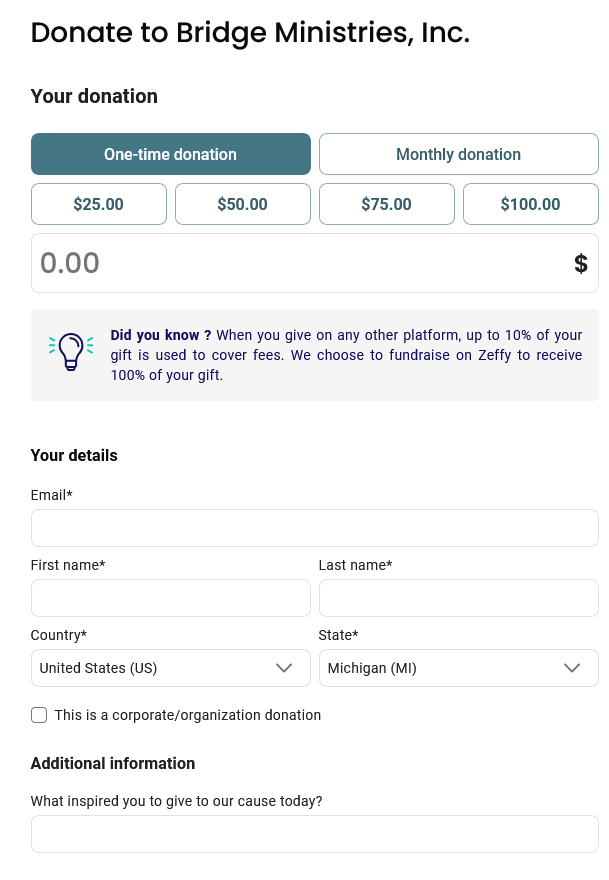Focus the custom donation amount field

click(x=300, y=264)
